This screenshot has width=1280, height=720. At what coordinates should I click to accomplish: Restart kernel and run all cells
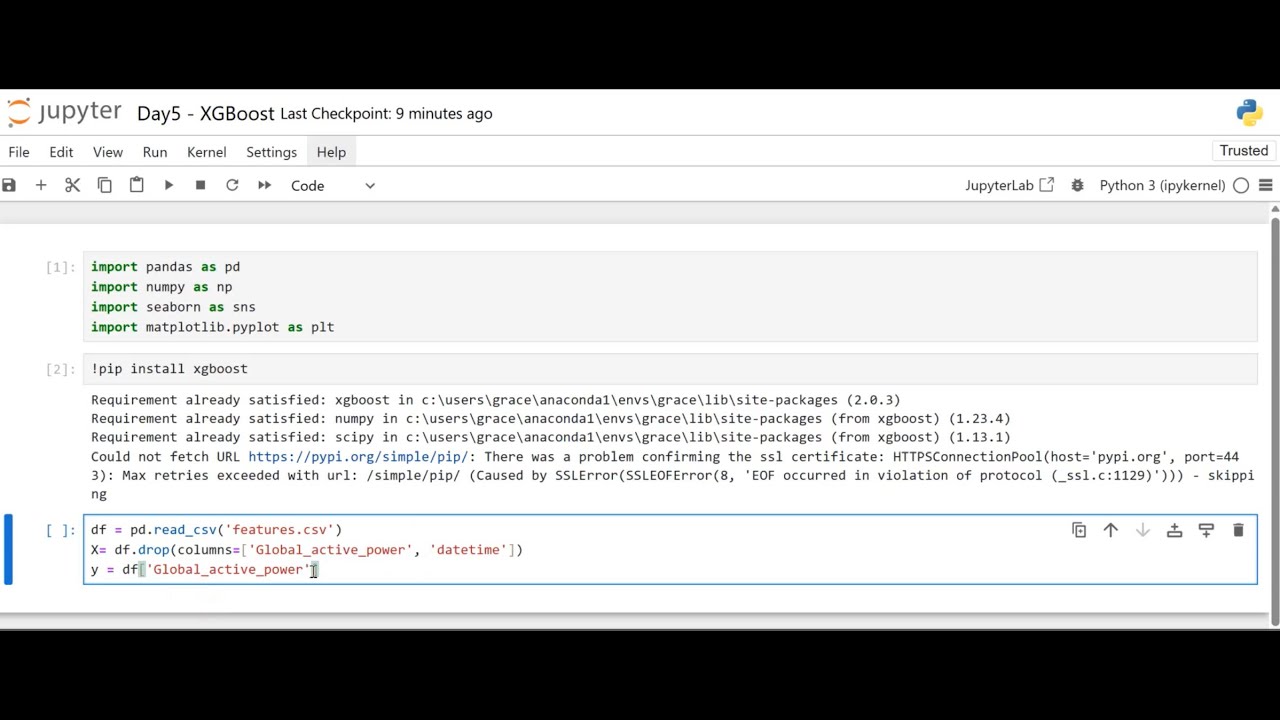tap(264, 185)
